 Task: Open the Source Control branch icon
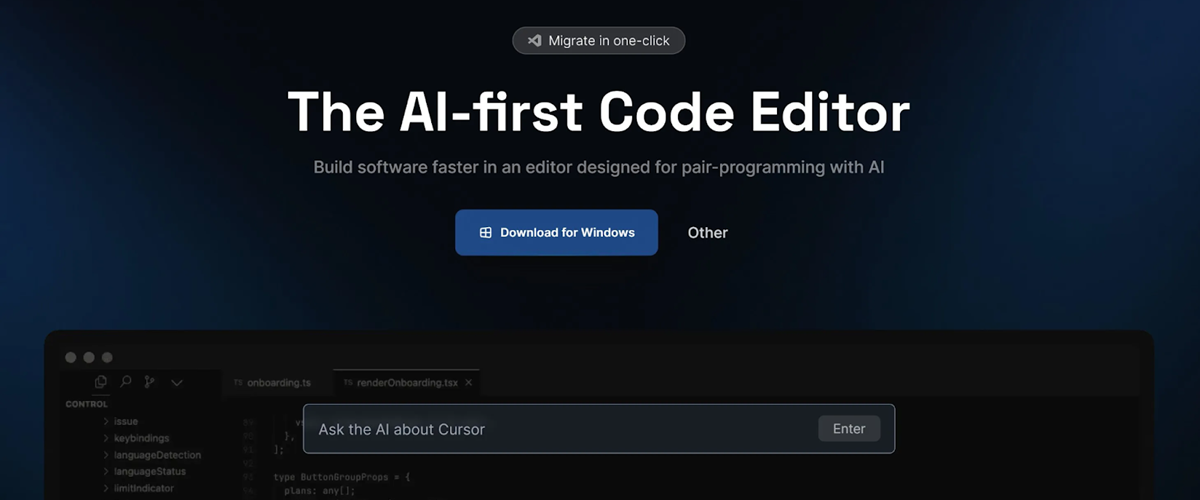click(149, 382)
